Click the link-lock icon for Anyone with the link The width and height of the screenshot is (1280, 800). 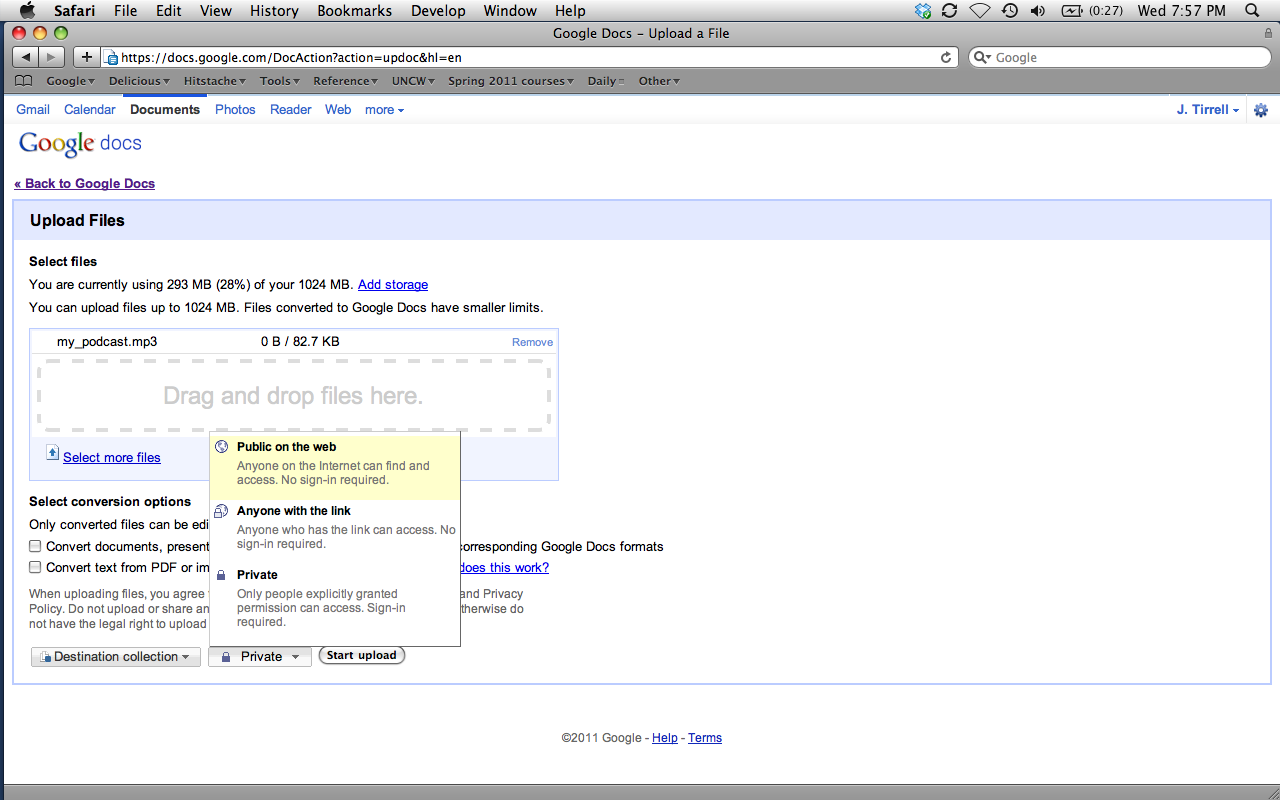pos(222,511)
